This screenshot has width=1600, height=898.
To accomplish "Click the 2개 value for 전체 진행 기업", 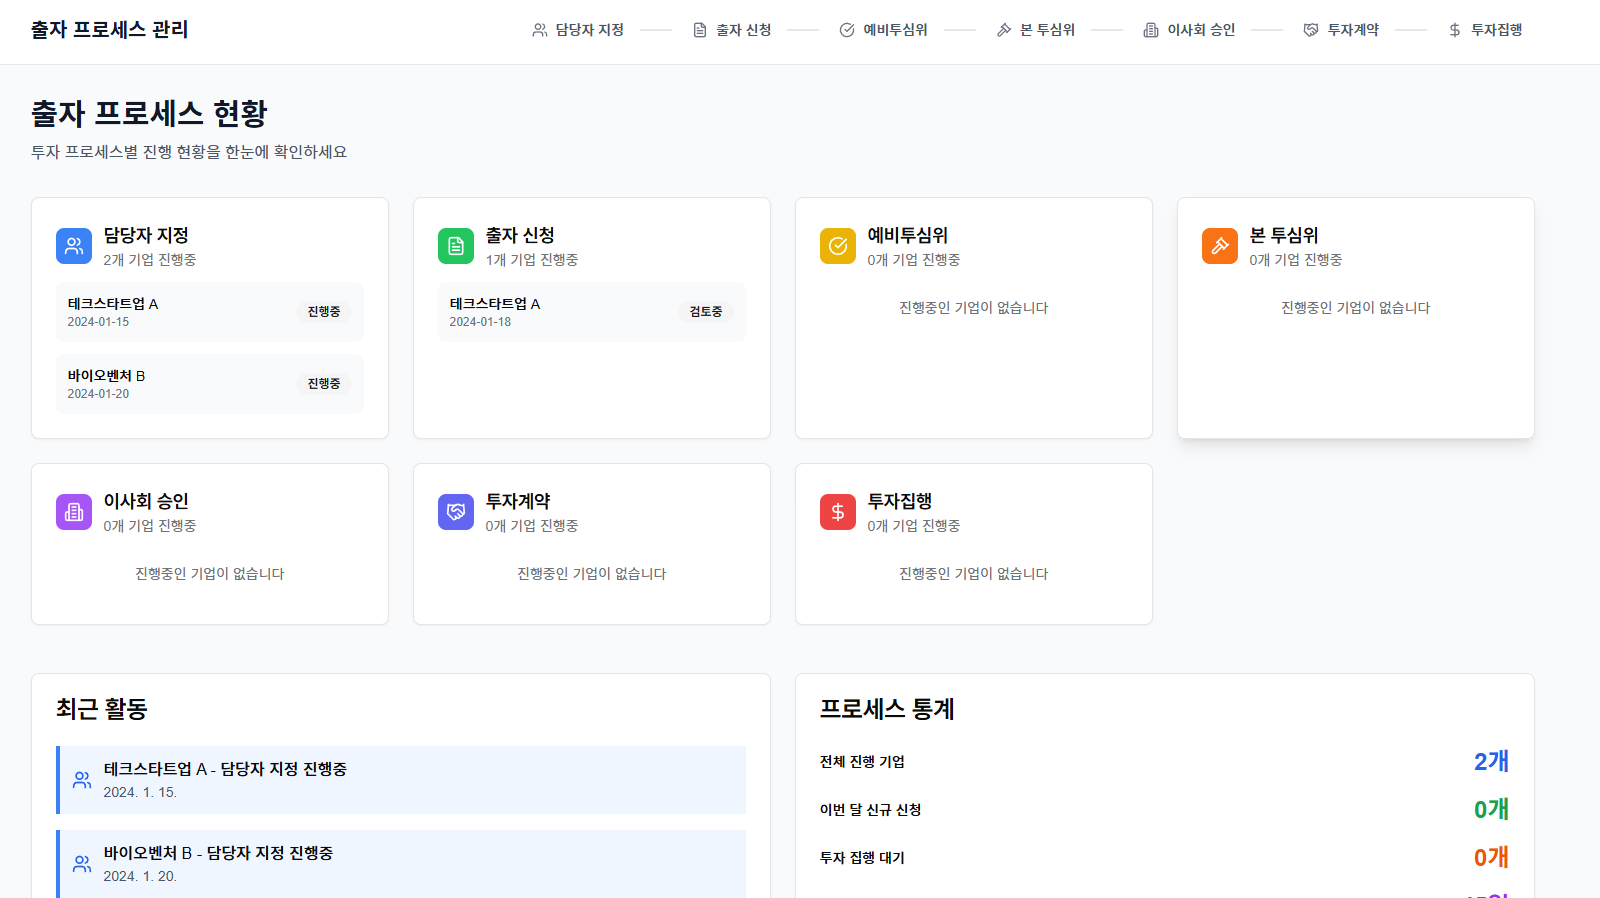I will pyautogui.click(x=1491, y=761).
